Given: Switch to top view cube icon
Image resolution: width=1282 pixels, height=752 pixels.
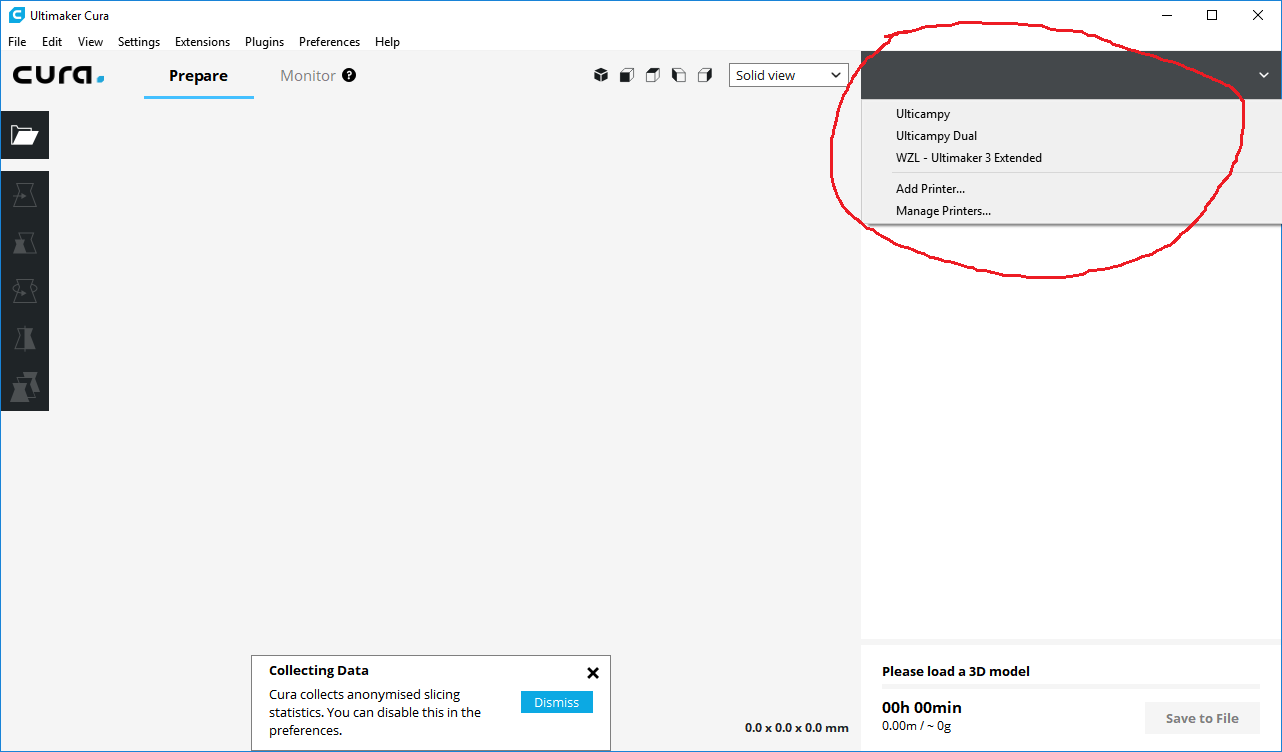Looking at the screenshot, I should tap(653, 75).
